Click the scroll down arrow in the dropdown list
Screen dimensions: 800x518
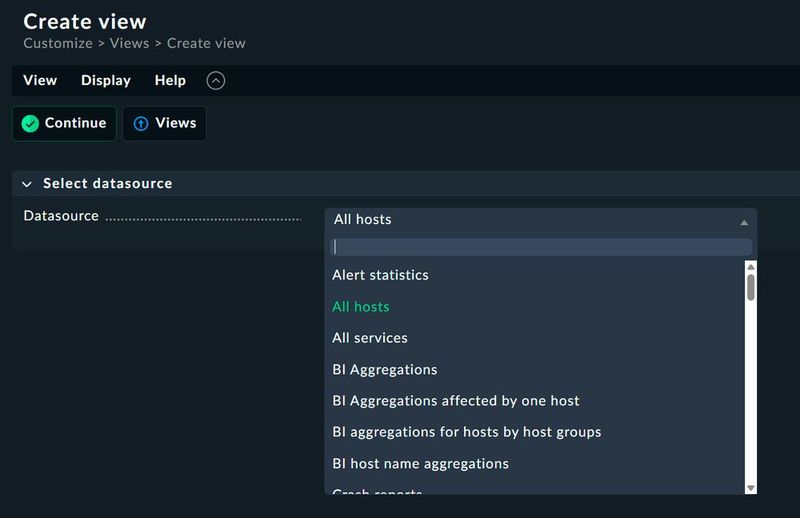click(x=751, y=487)
